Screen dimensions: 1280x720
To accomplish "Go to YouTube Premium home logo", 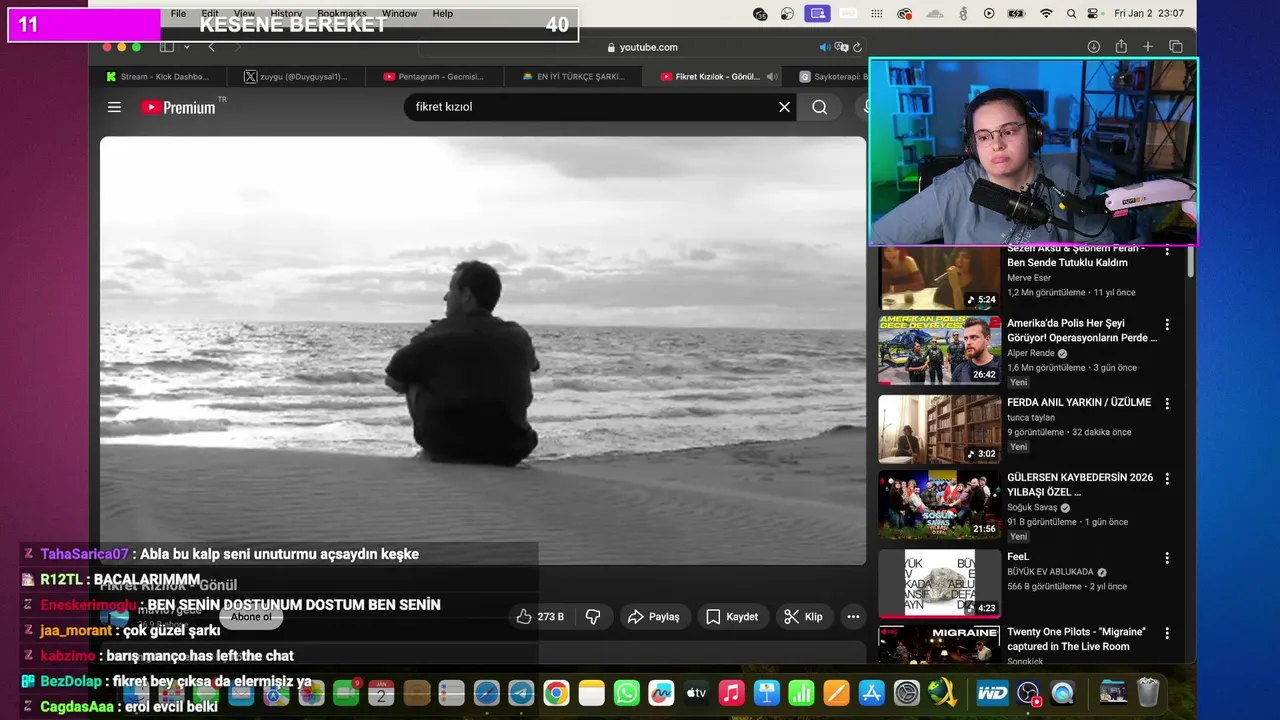I will tap(178, 107).
